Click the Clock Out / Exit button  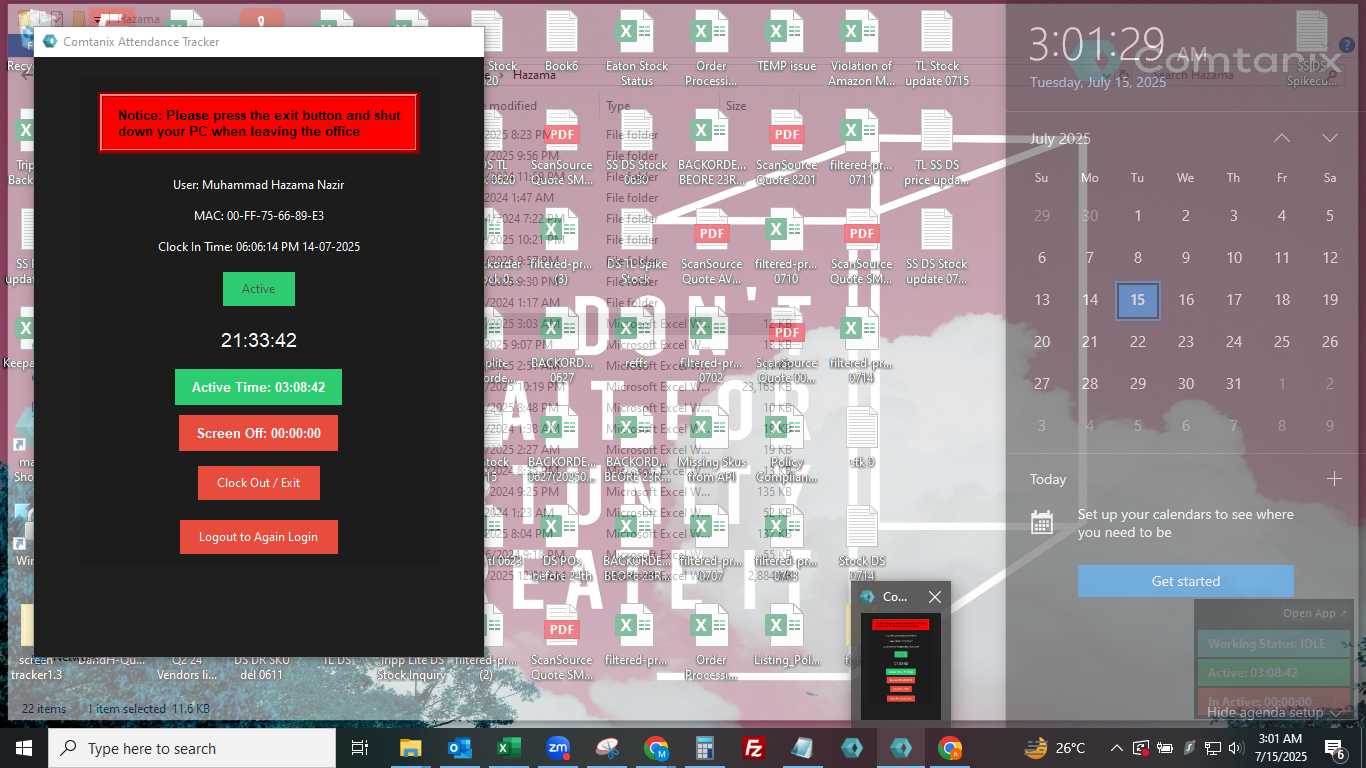tap(258, 483)
